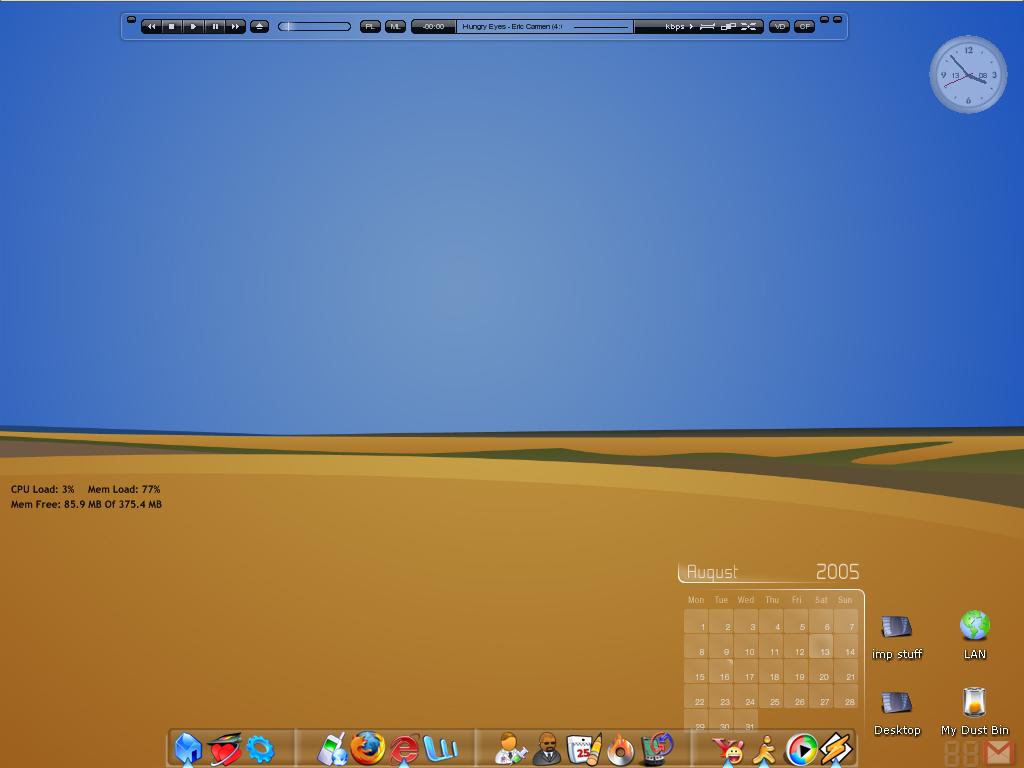Adjust the player volume slider
This screenshot has width=1024, height=768.
314,27
